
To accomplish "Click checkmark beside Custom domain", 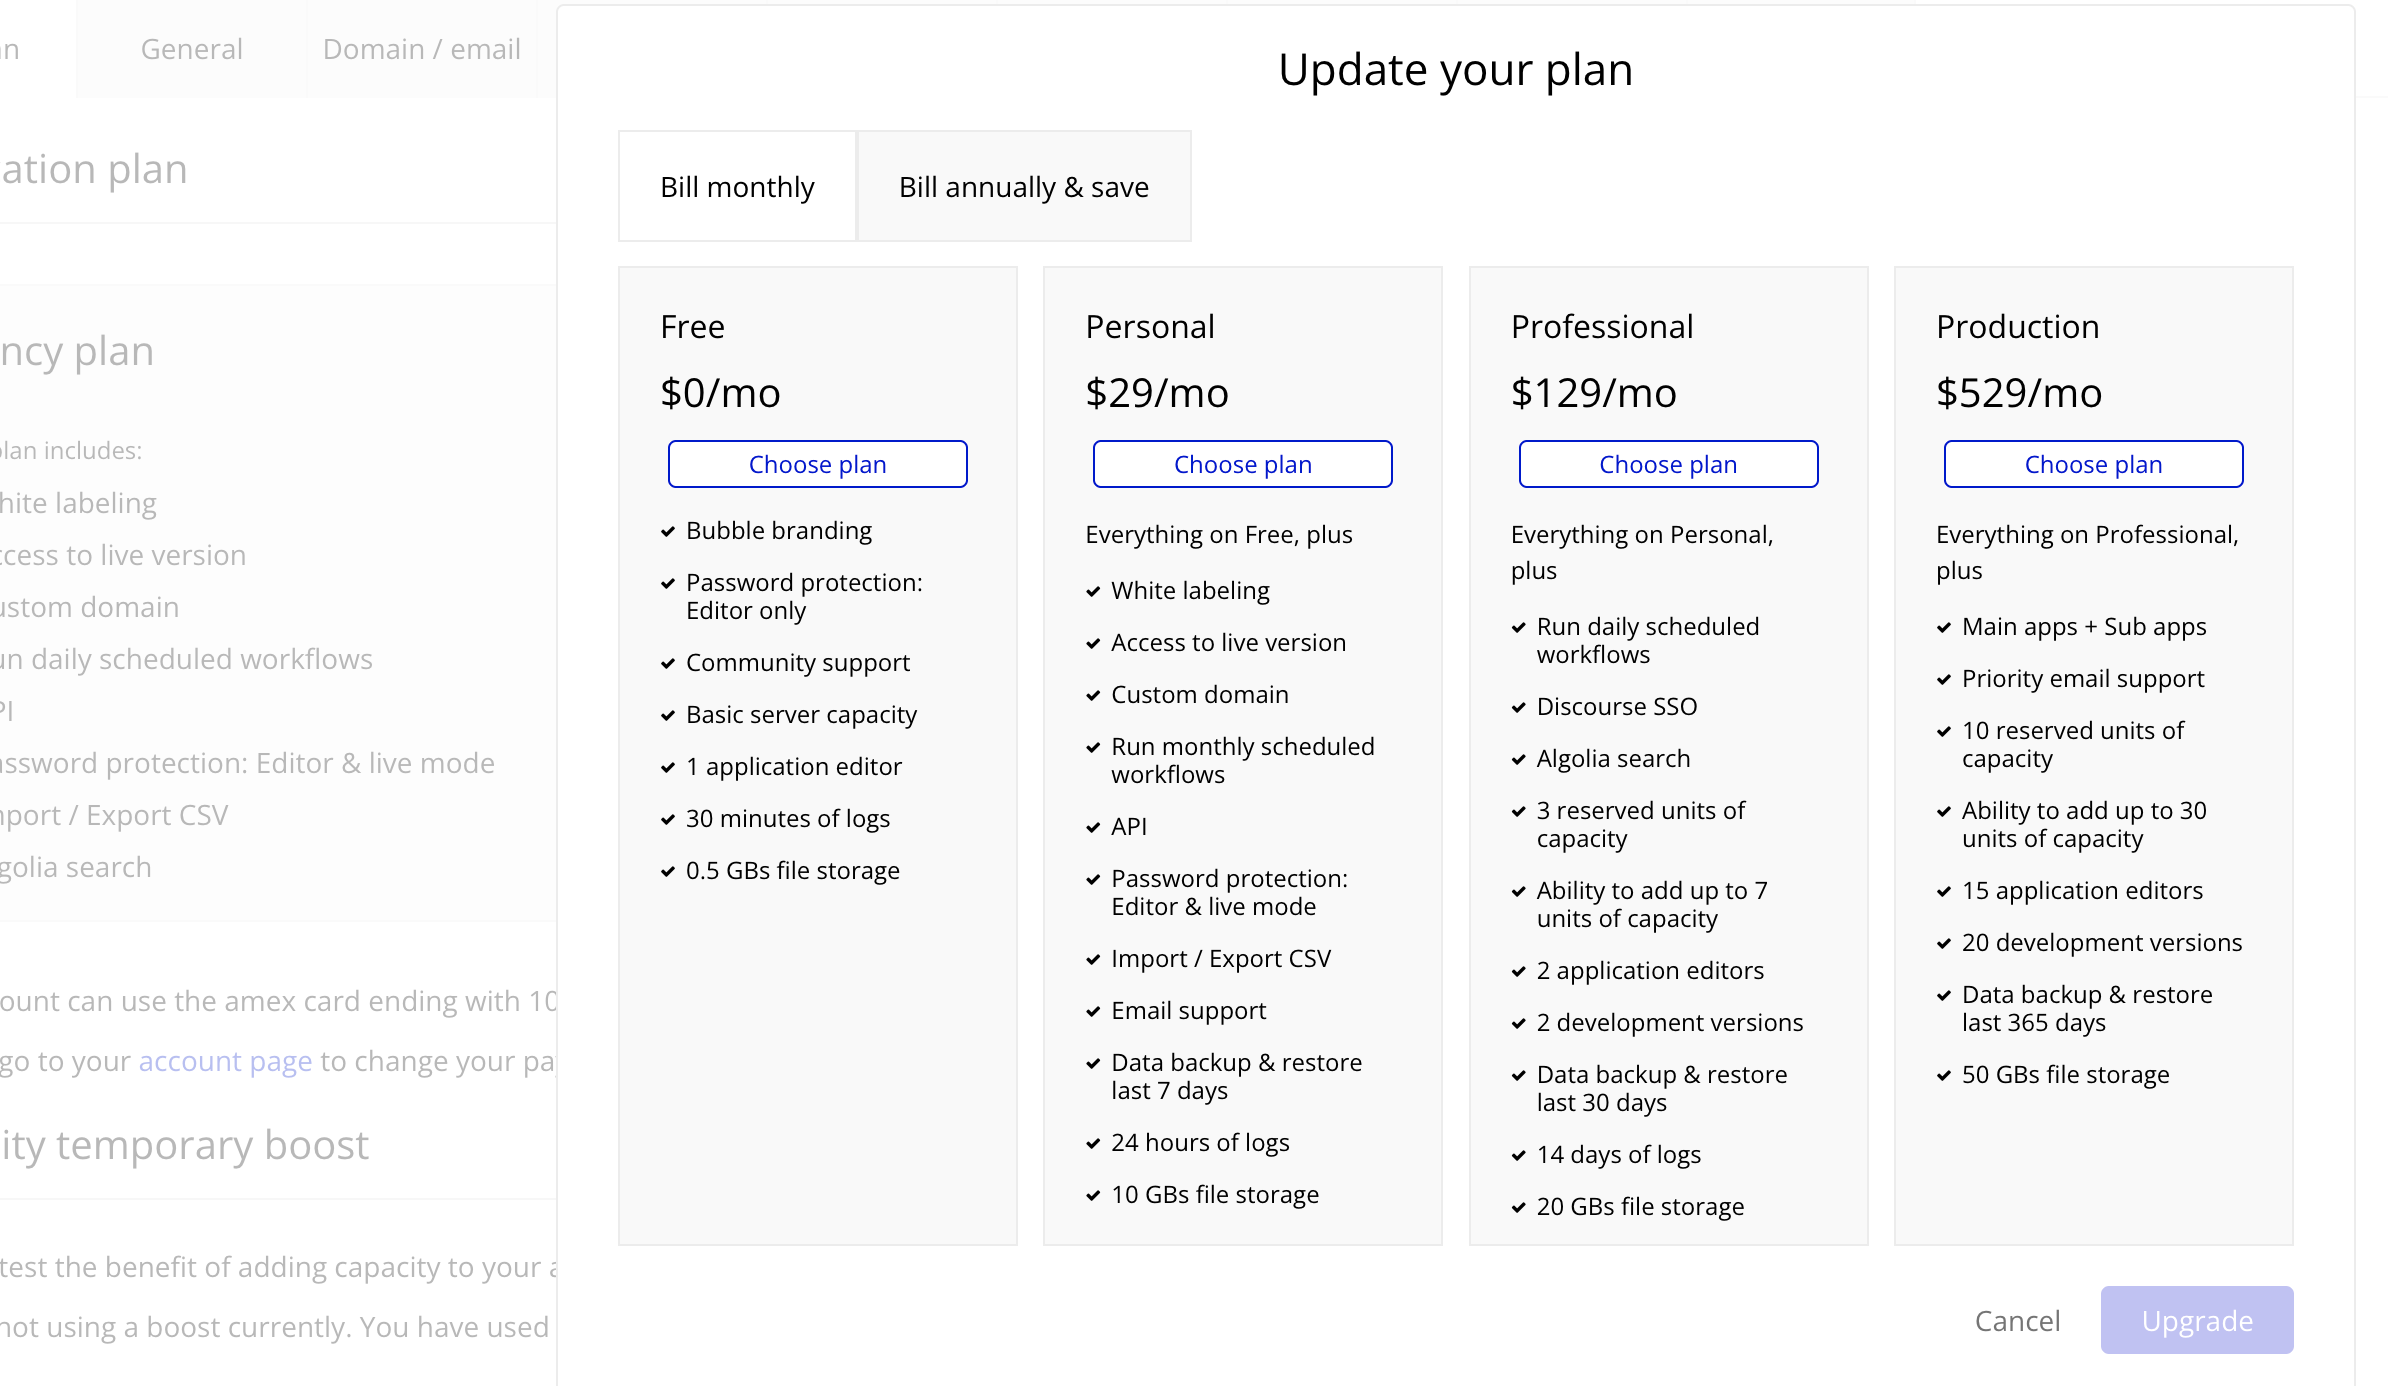I will [1093, 696].
